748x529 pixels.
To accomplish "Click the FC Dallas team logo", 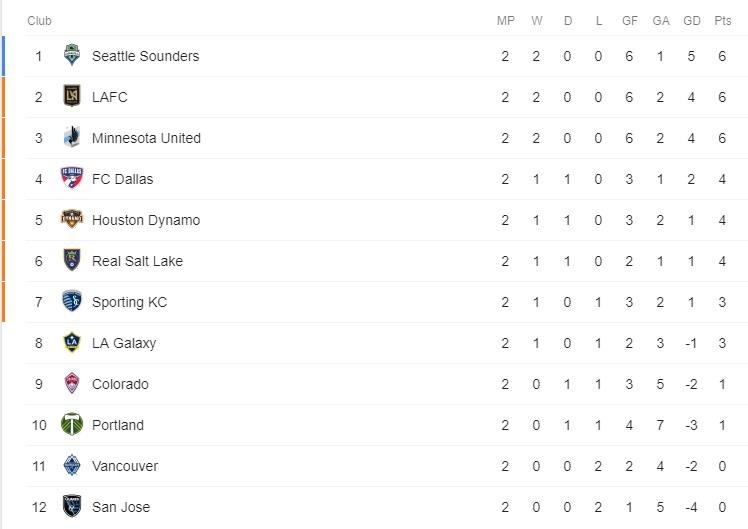I will pyautogui.click(x=72, y=179).
